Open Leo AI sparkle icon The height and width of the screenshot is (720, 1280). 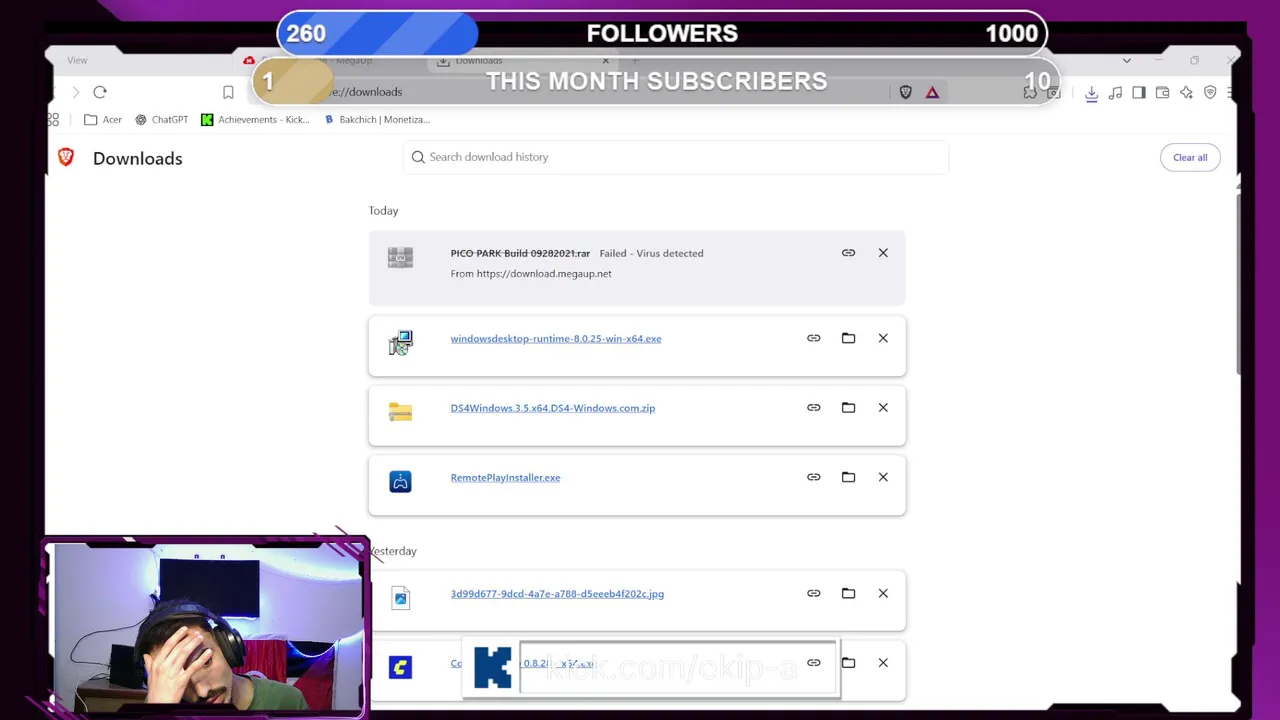coord(1186,93)
